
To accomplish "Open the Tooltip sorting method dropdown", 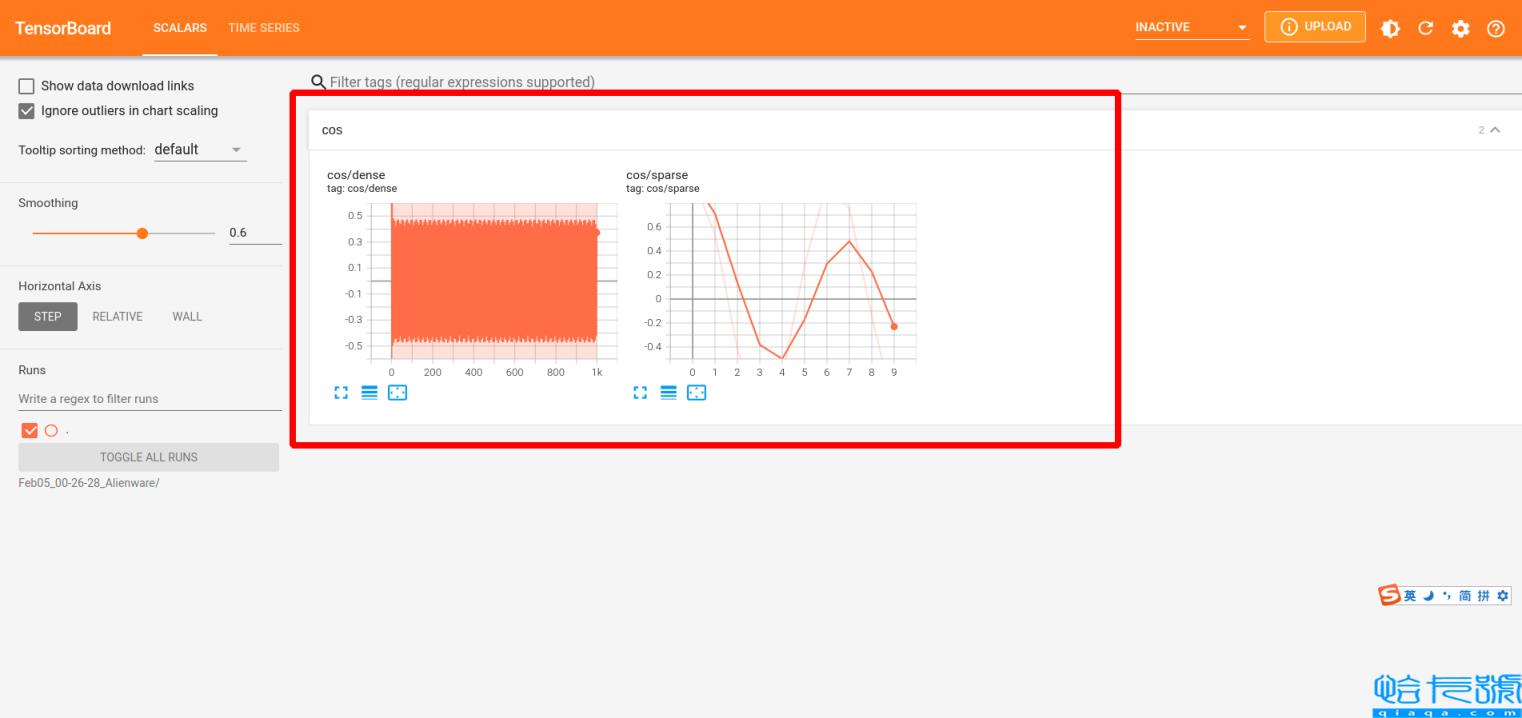I will [x=200, y=150].
